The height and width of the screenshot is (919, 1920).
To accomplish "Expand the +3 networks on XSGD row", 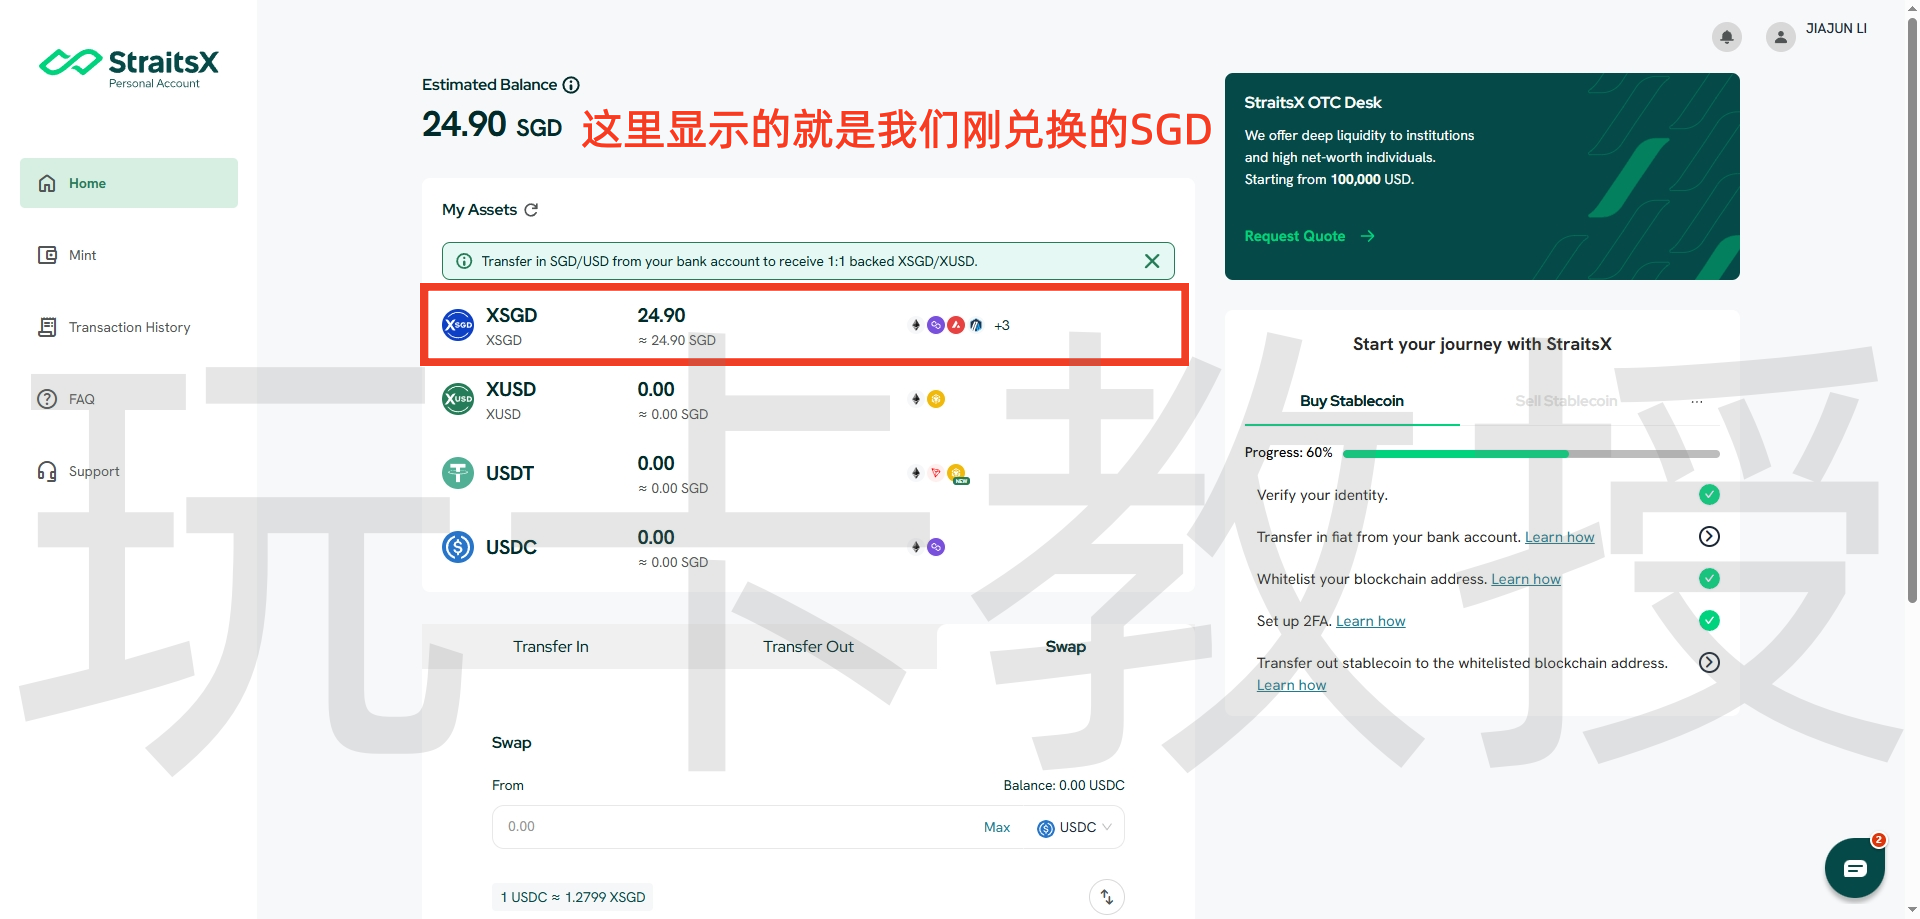I will pyautogui.click(x=1002, y=326).
